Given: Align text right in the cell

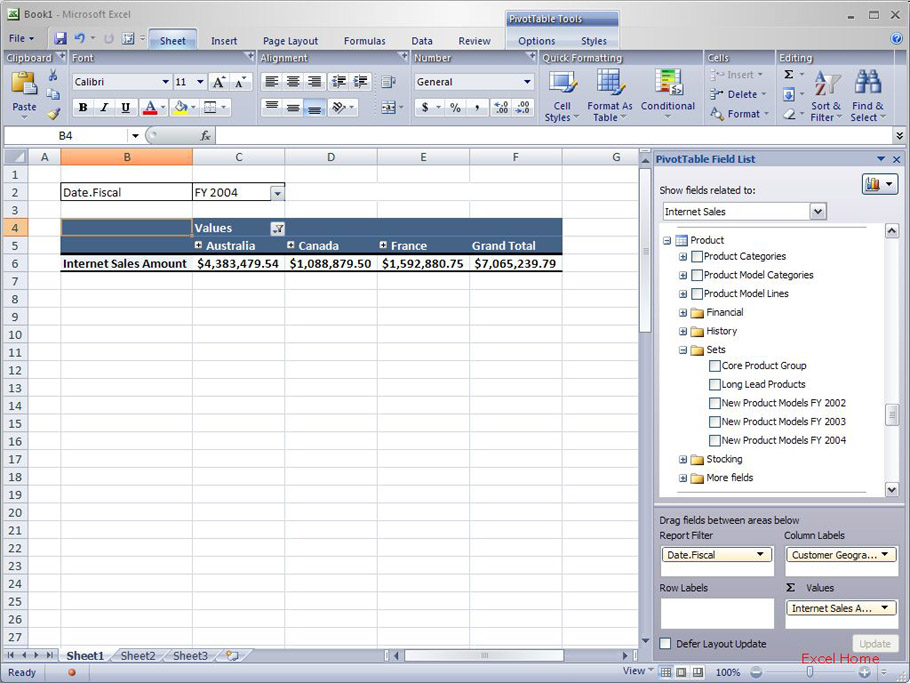Looking at the screenshot, I should click(x=314, y=81).
